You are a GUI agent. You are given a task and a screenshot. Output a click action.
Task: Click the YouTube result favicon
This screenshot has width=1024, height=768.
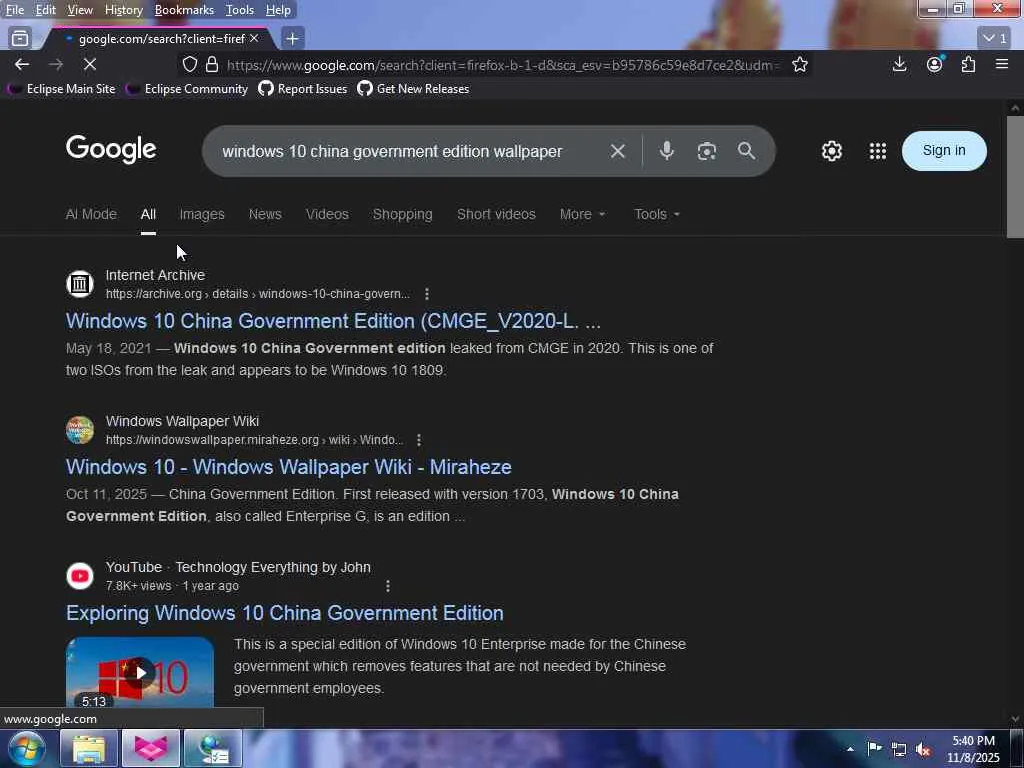tap(80, 576)
